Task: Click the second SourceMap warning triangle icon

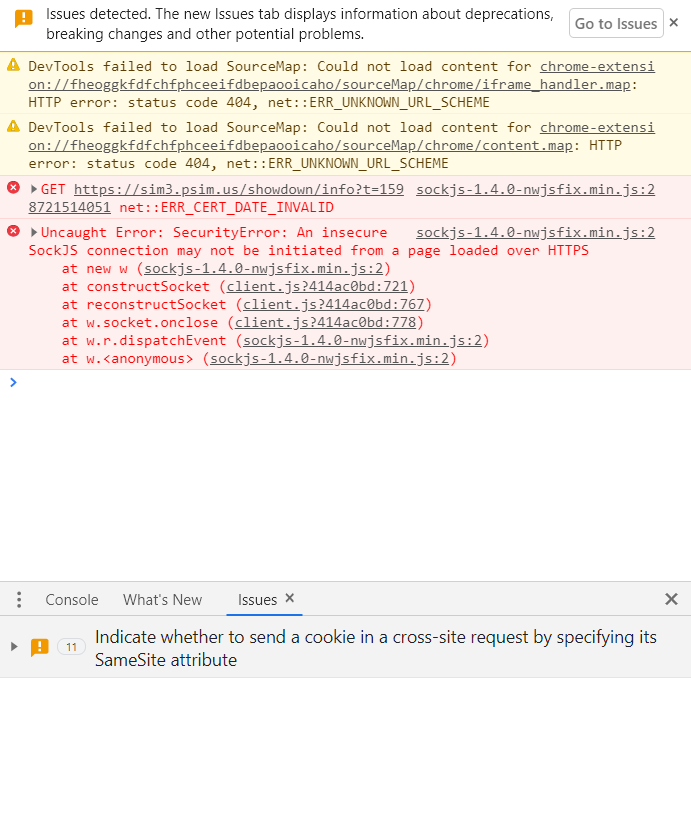Action: [13, 126]
